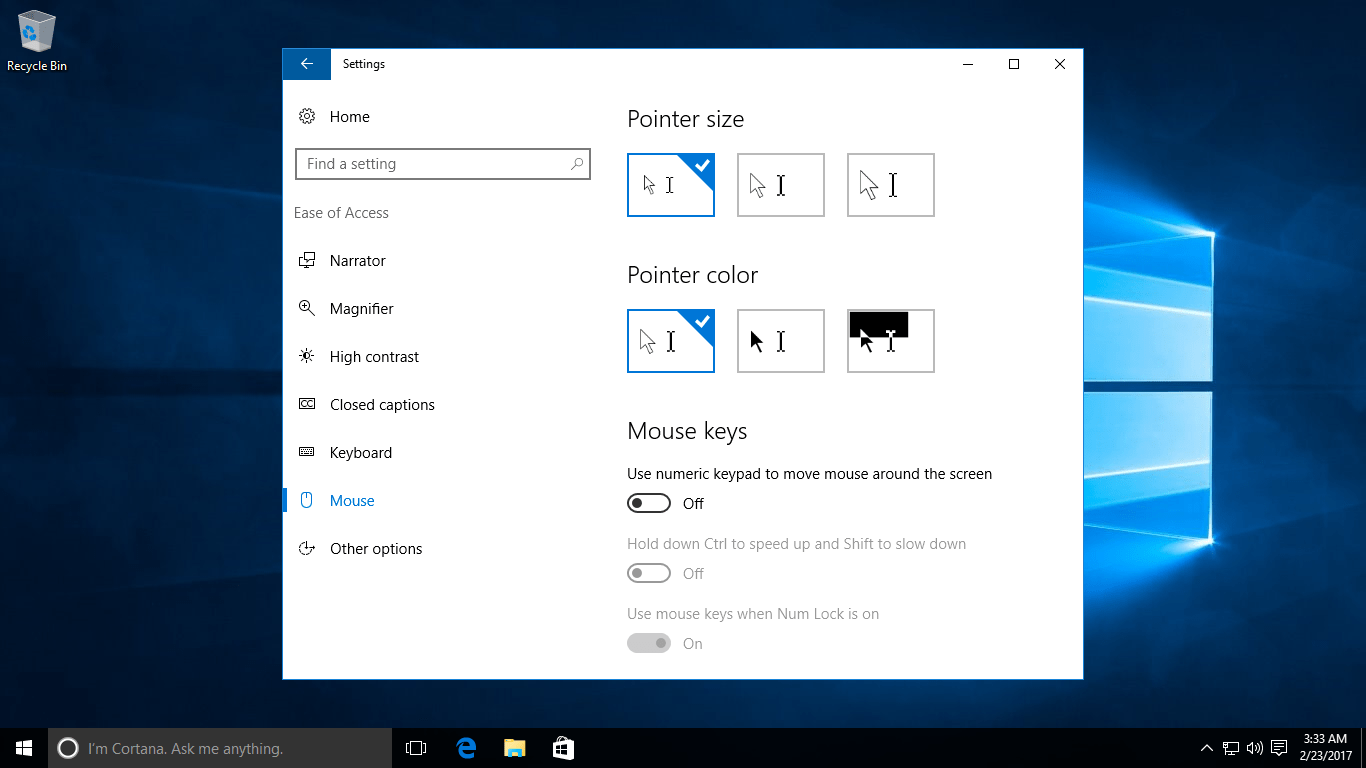Open the Narrator settings in sidebar
The width and height of the screenshot is (1366, 768).
pos(357,260)
